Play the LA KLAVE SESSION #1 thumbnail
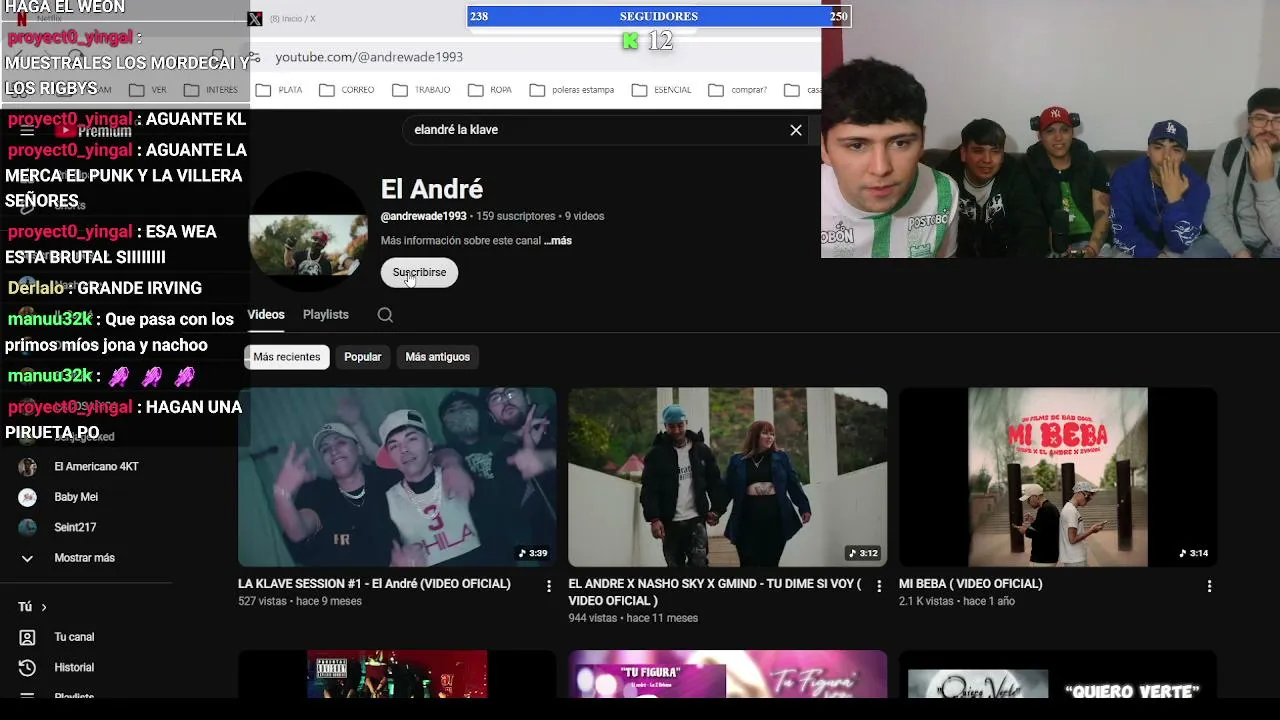1280x720 pixels. [x=397, y=477]
